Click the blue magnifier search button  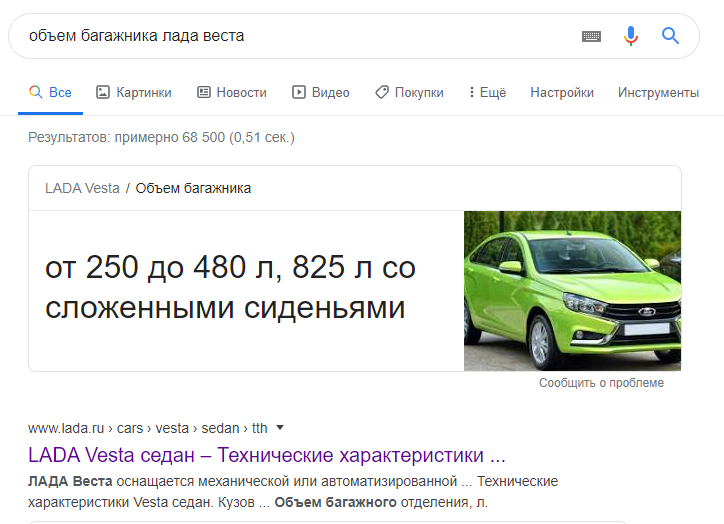click(670, 36)
